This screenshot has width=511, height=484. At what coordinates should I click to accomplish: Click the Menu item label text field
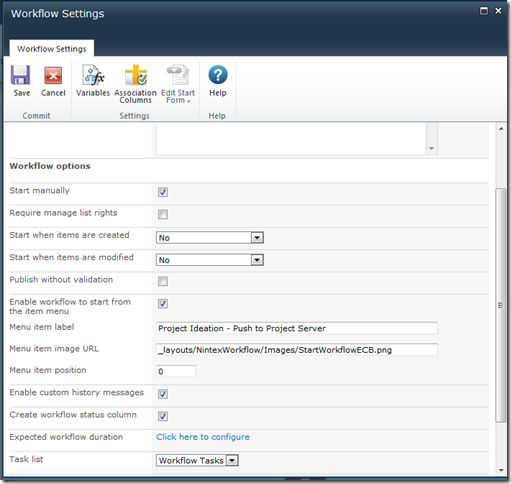coord(297,328)
